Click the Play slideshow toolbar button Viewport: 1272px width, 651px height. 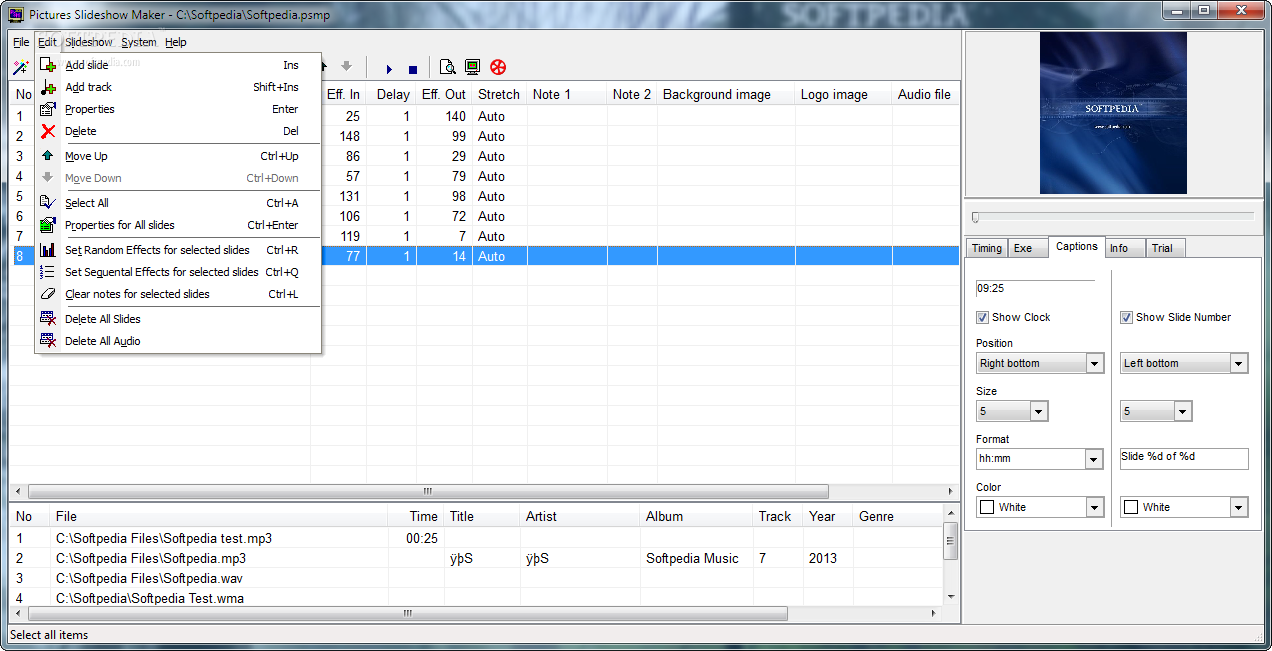389,69
